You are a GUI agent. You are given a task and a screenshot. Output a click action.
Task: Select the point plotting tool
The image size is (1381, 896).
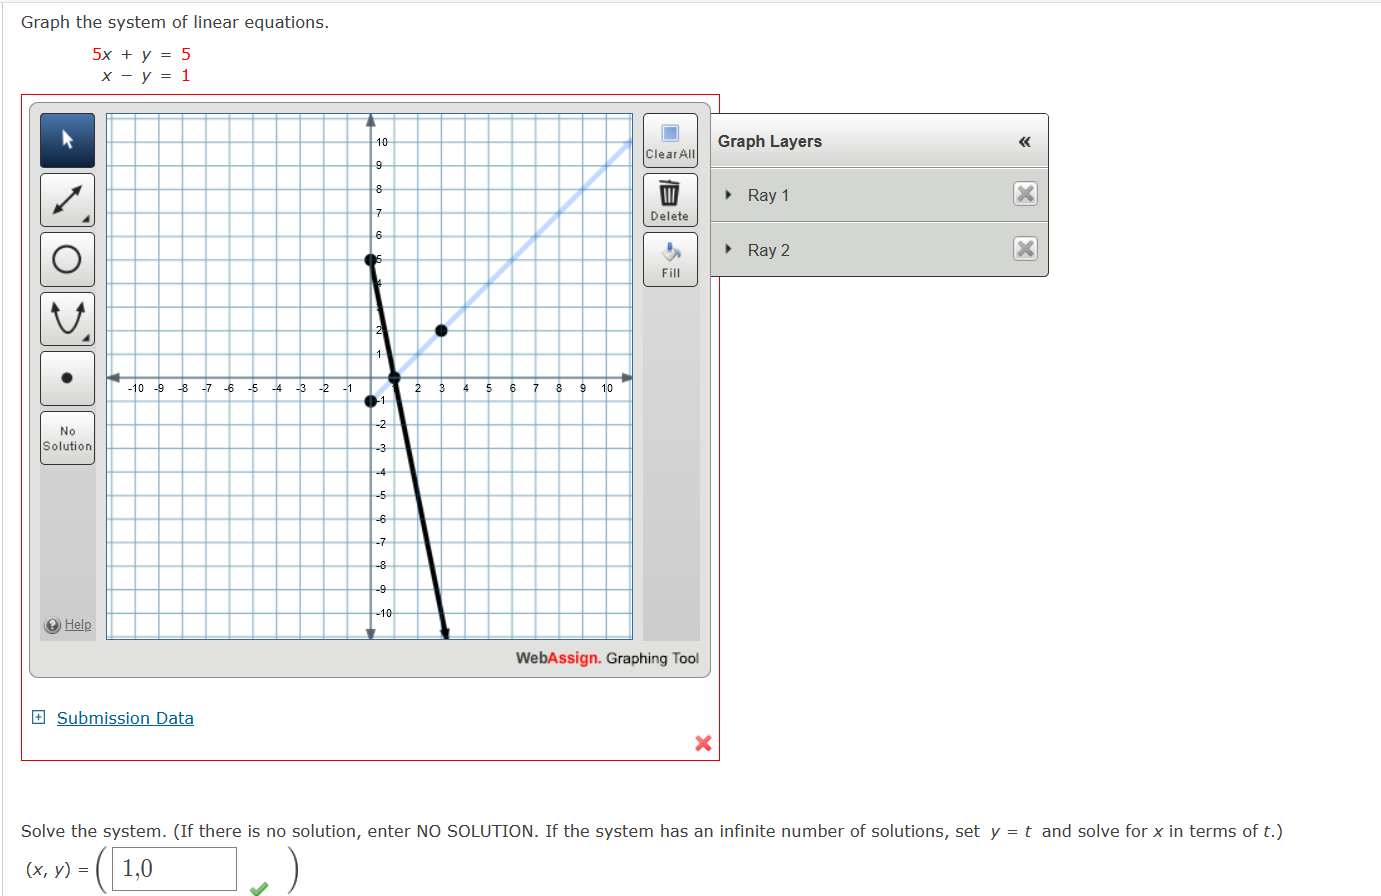click(66, 377)
